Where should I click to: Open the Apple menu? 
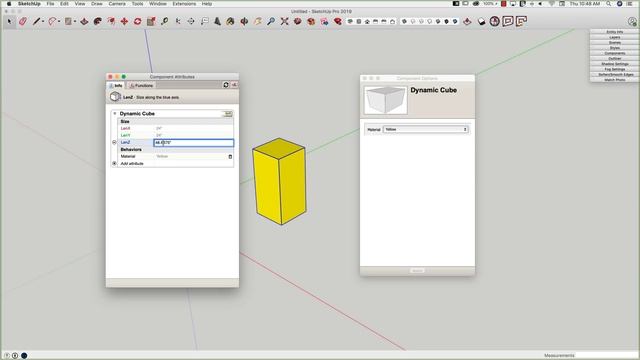9,4
